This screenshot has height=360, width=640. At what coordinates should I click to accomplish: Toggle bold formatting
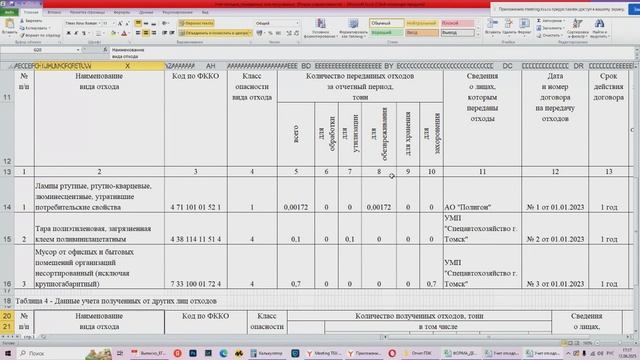click(69, 33)
